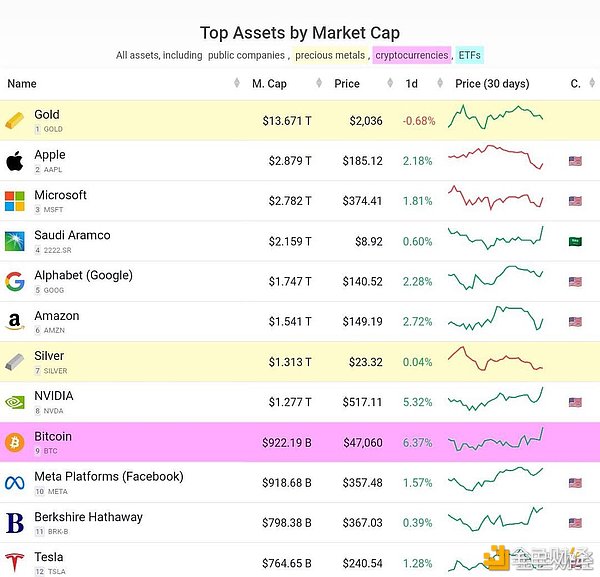Screen dimensions: 600x577
Task: Click the NVIDIA logo icon
Action: pos(15,402)
